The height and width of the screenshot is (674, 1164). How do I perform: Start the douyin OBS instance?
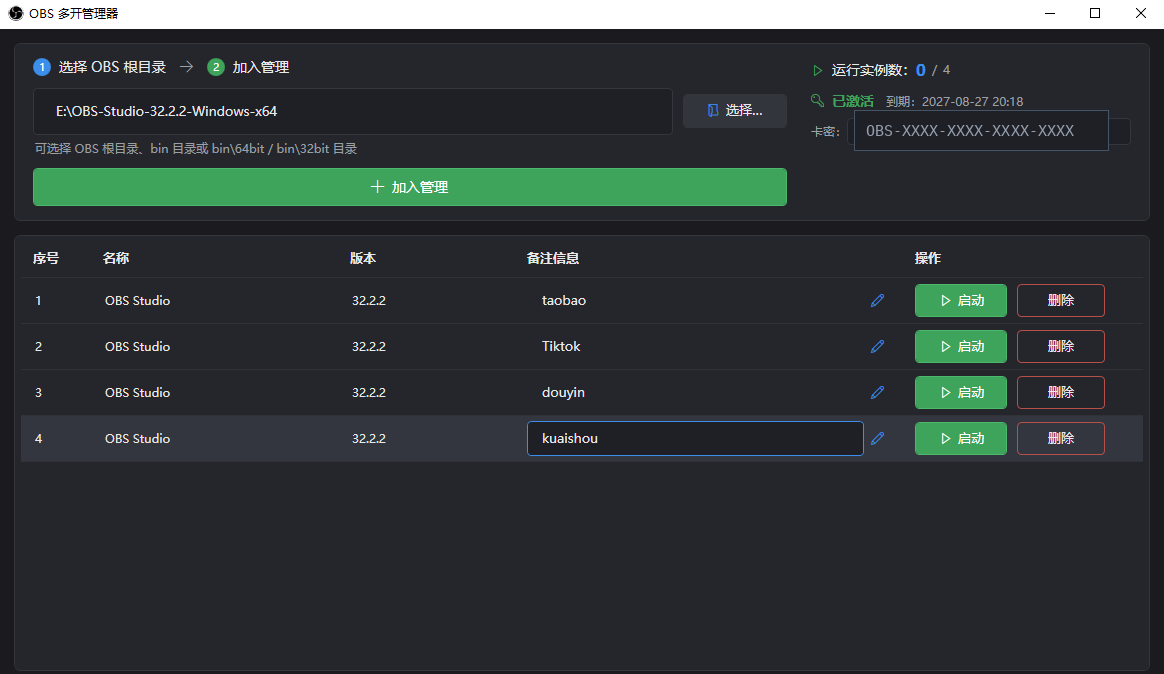[x=961, y=393]
